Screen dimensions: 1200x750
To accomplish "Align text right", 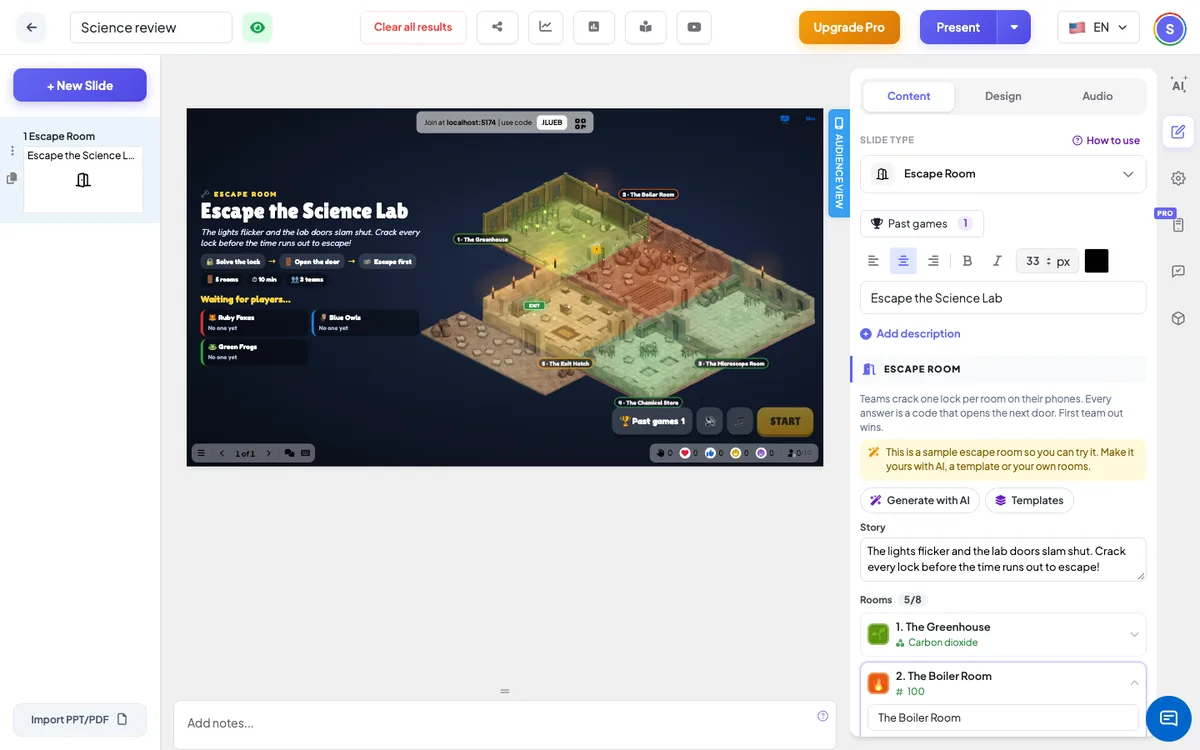I will (933, 261).
